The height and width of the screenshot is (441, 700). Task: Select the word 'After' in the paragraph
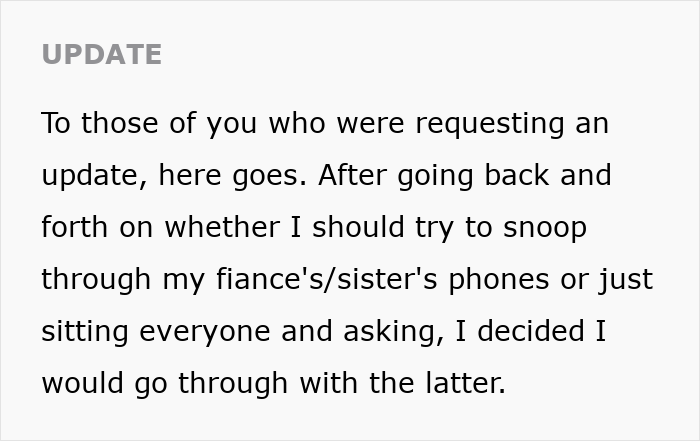[x=352, y=175]
